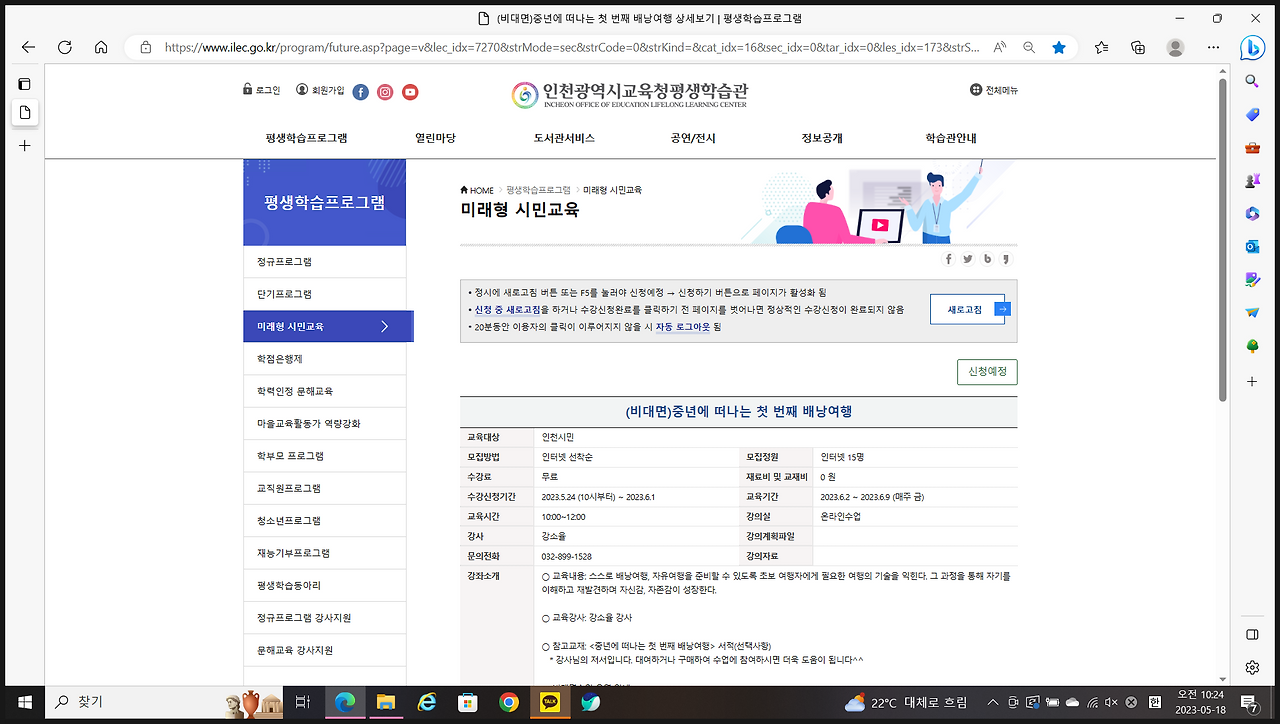Click the 로그인 login link
The image size is (1280, 724).
pos(262,90)
